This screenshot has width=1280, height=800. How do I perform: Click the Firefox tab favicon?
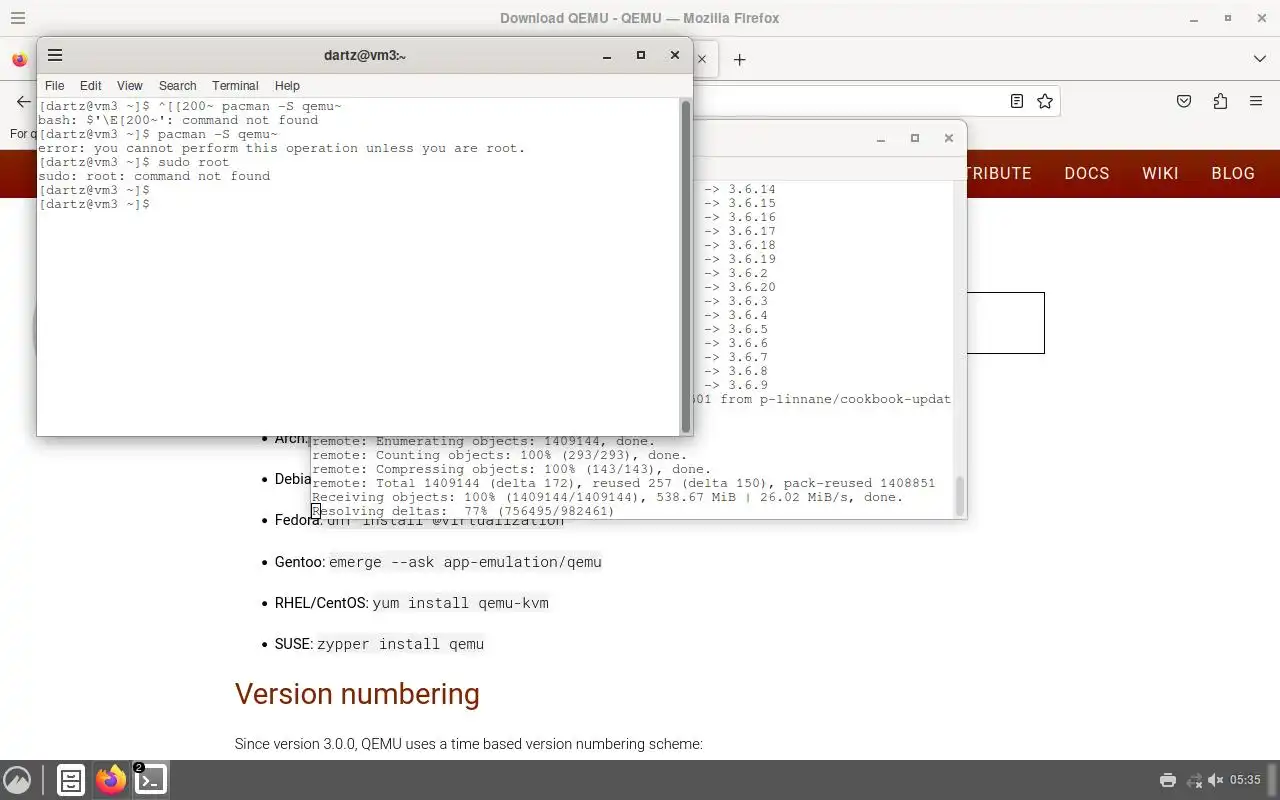click(x=19, y=60)
